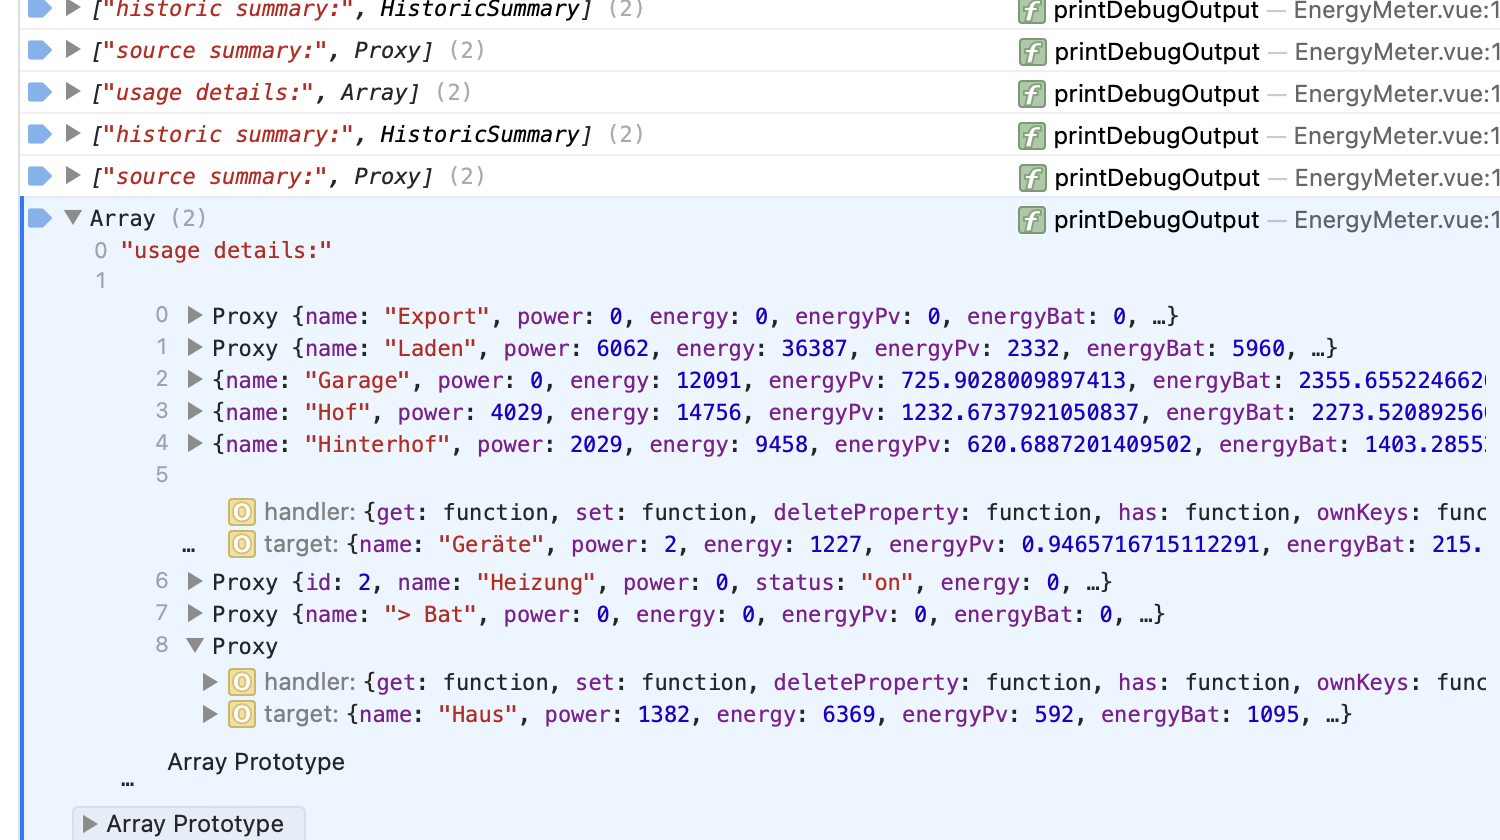Open printDebugOutput link in collapsed usage details row
Image resolution: width=1500 pixels, height=840 pixels.
[x=1156, y=94]
